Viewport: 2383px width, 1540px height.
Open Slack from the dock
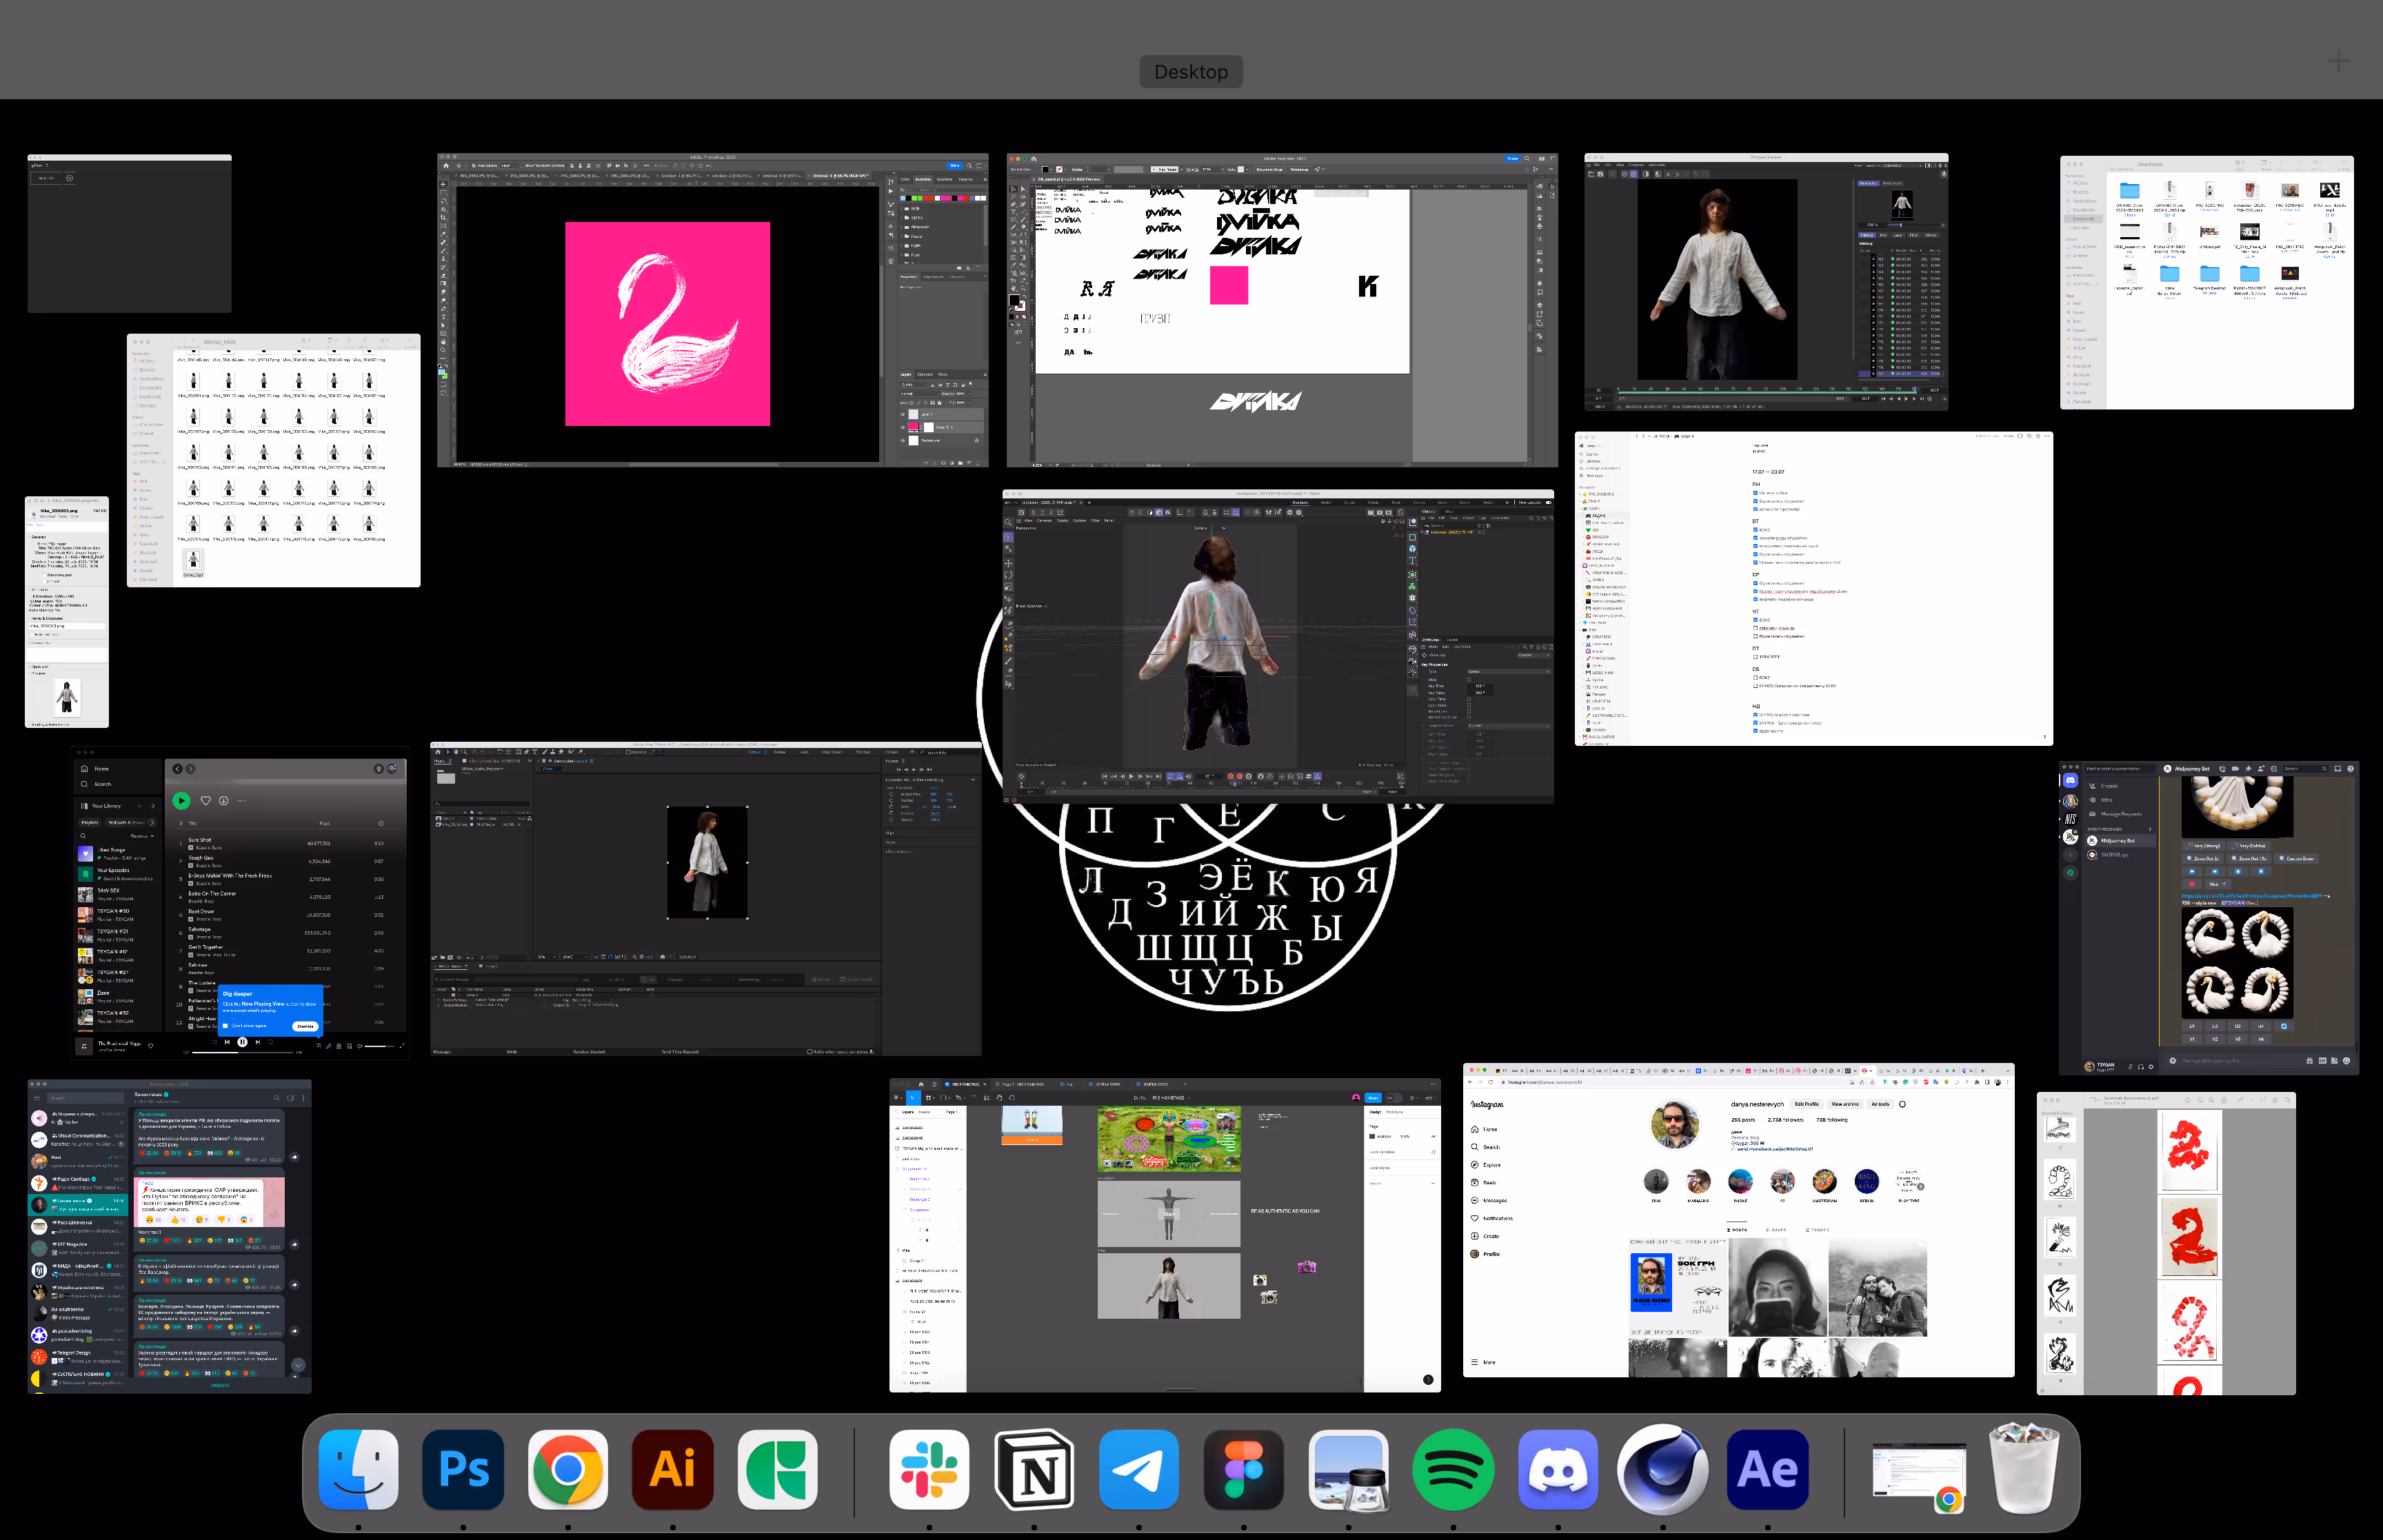[x=929, y=1468]
